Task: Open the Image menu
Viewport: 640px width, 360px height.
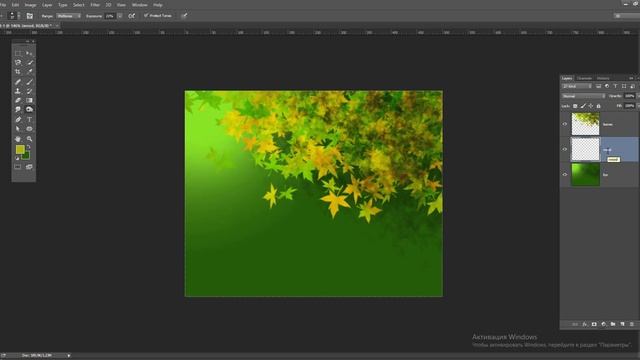Action: pyautogui.click(x=31, y=5)
